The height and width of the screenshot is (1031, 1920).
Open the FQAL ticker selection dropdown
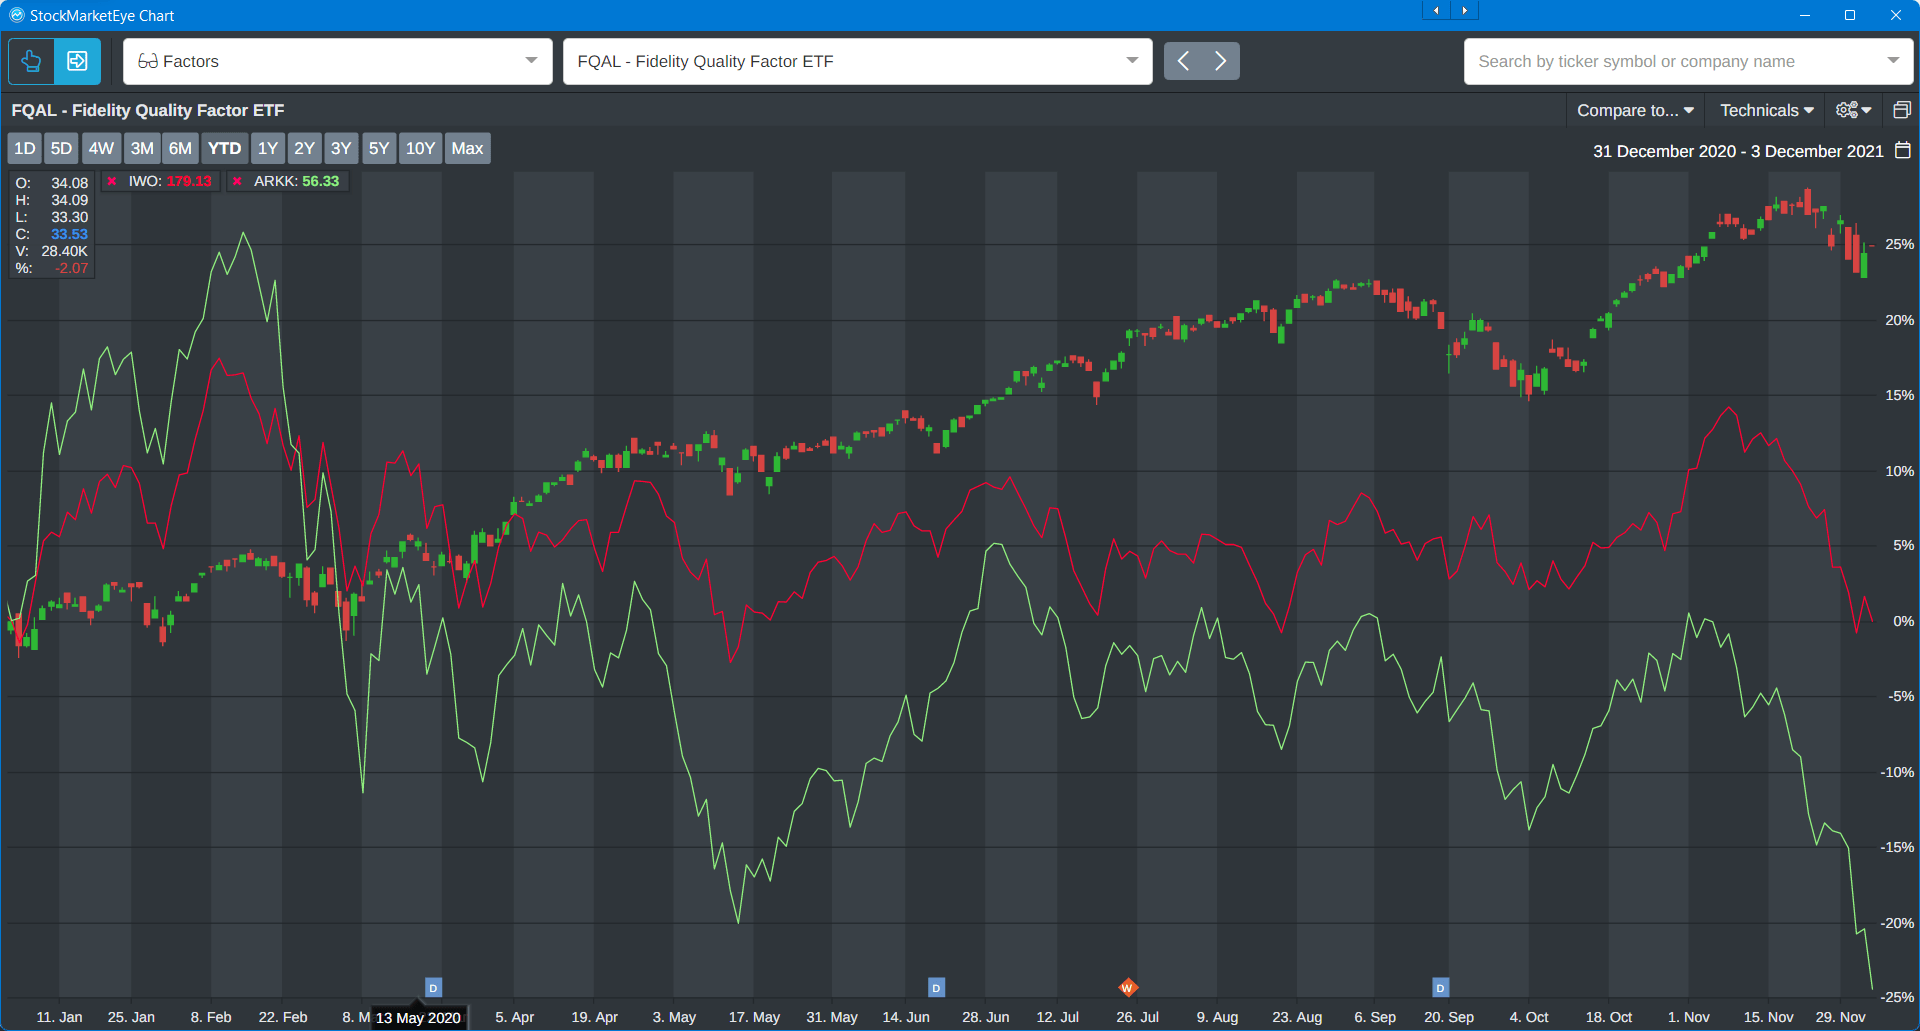(858, 61)
